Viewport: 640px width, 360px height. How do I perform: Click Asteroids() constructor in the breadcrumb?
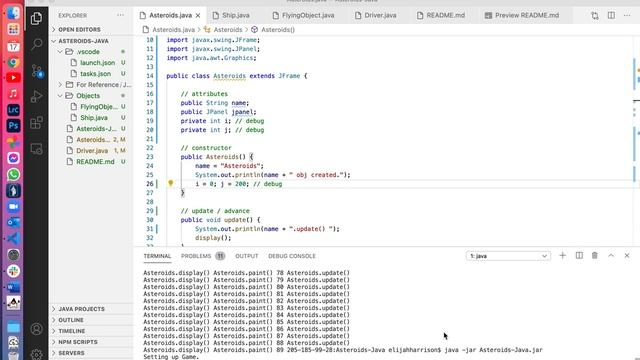click(278, 30)
